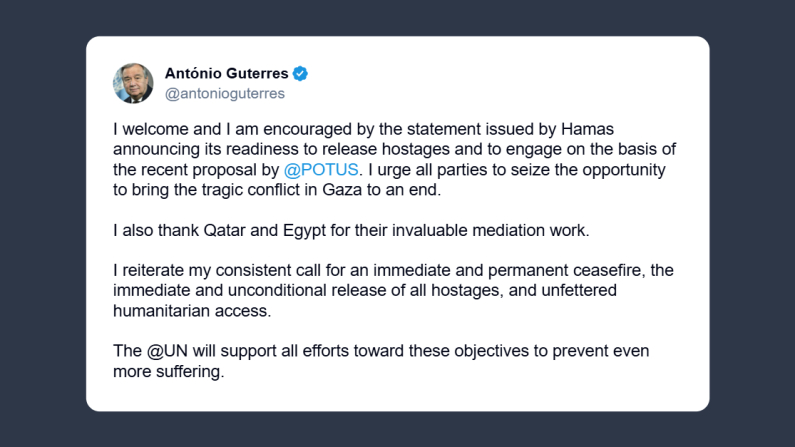
Task: Click the word Qatar in the tweet
Action: click(205, 230)
